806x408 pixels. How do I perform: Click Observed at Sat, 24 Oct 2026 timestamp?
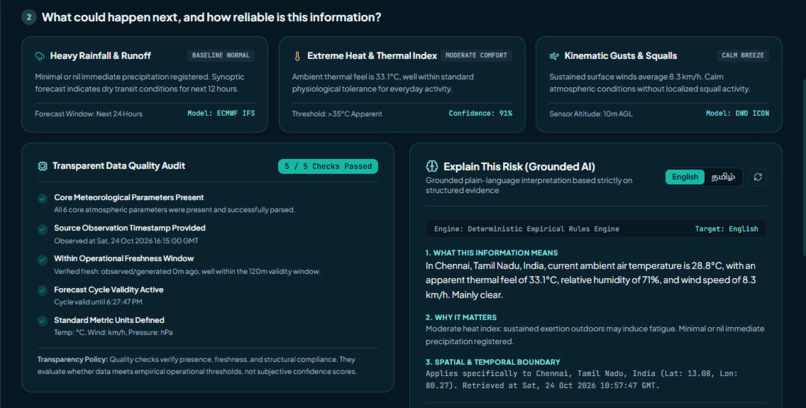click(x=126, y=241)
